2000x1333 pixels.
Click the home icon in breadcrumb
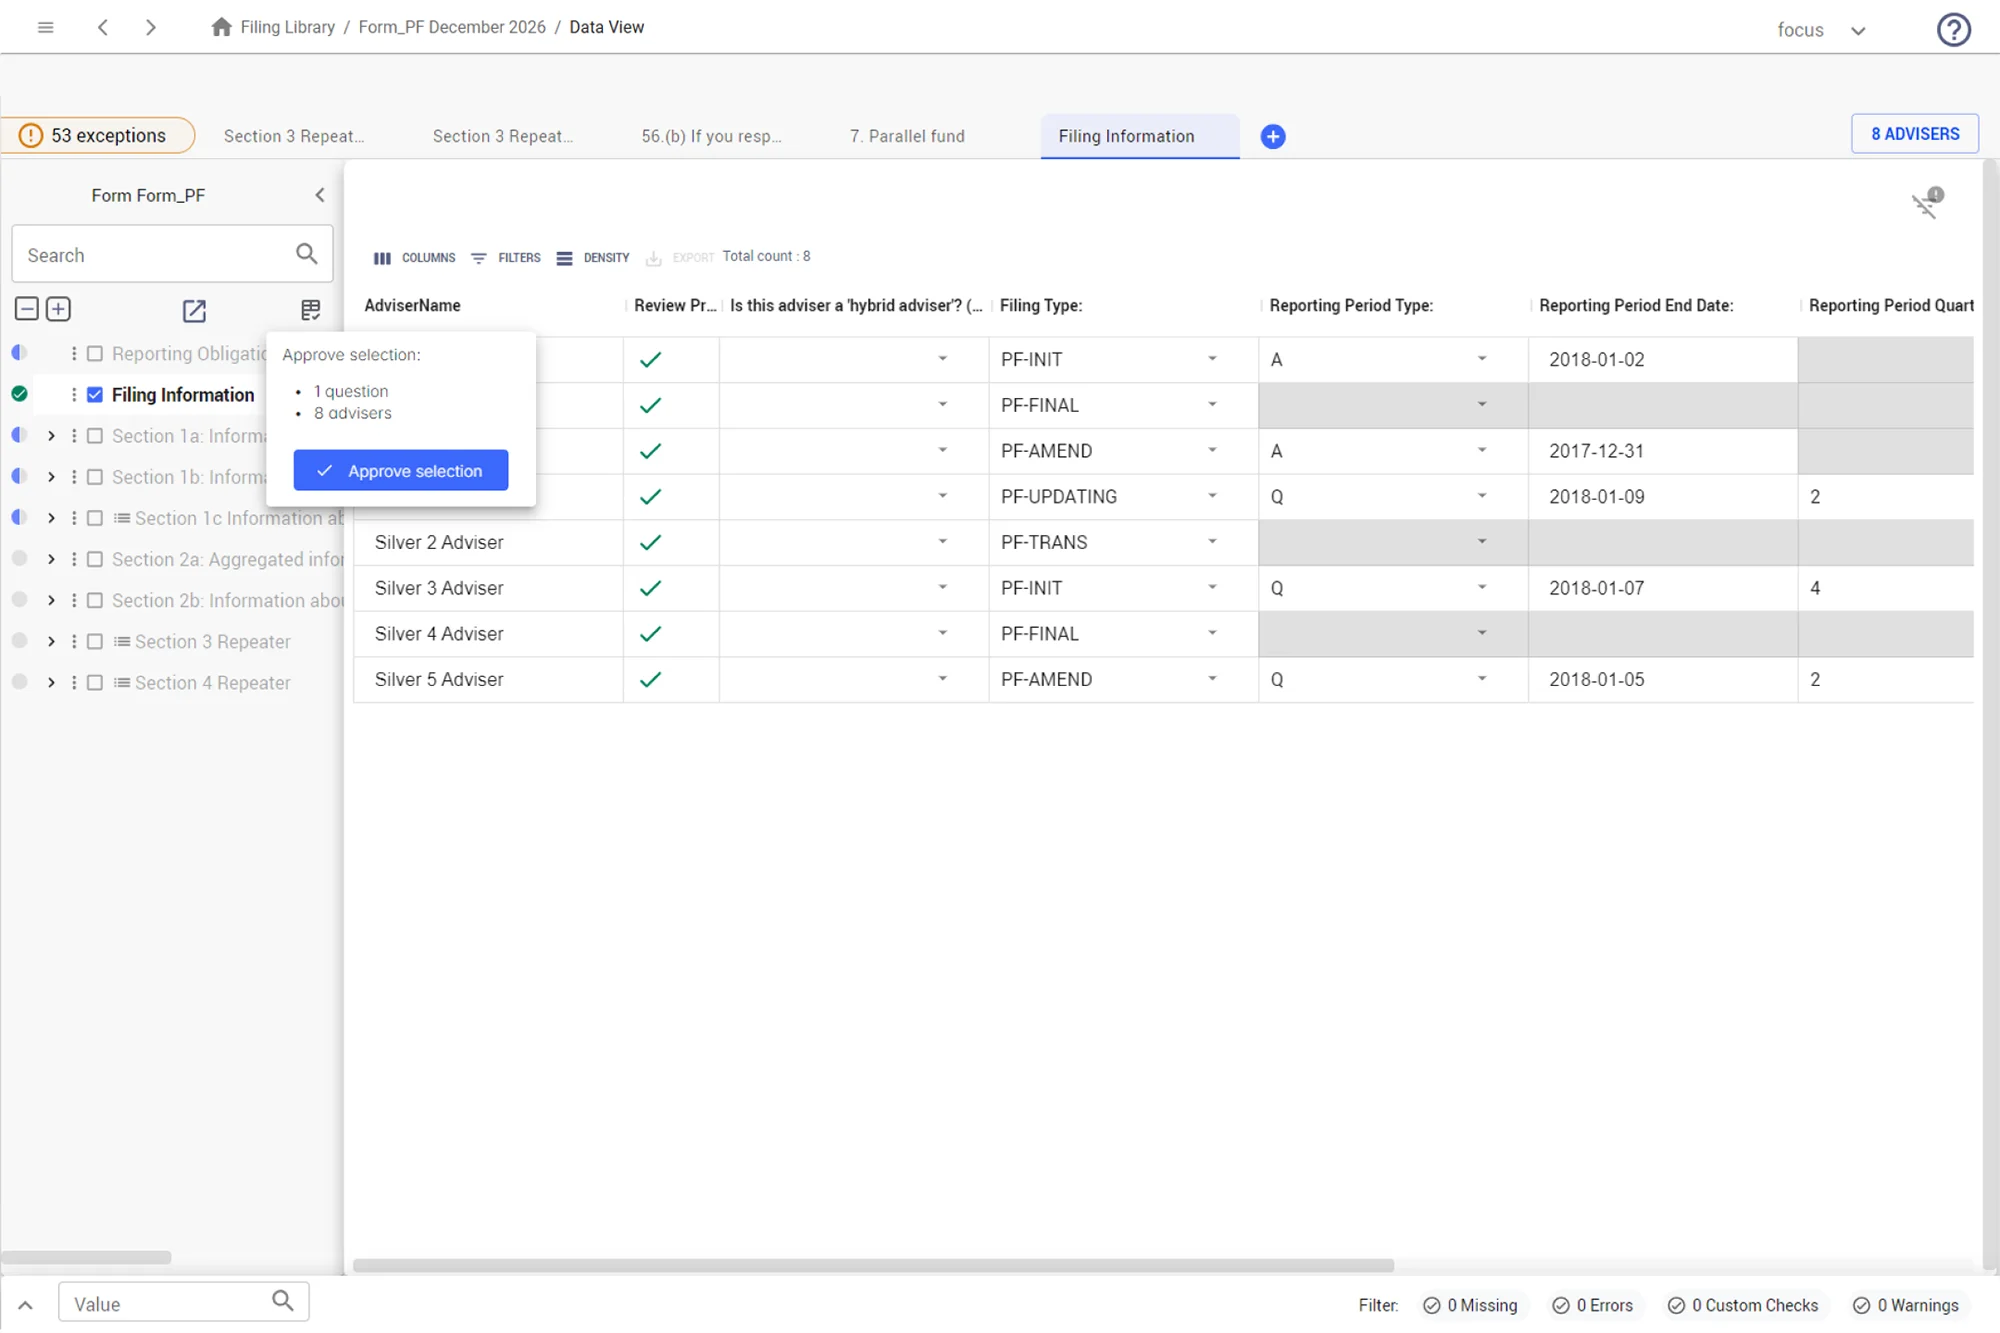pos(221,27)
